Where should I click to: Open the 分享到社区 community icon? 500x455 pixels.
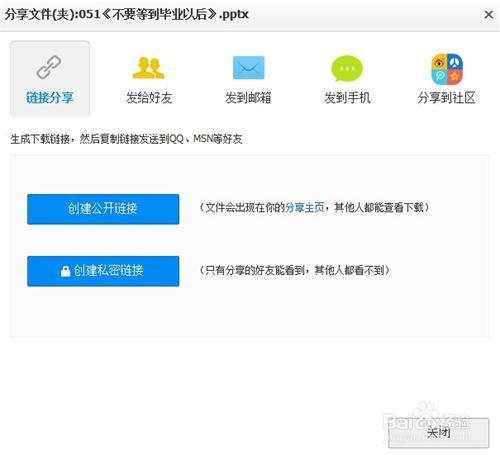click(x=447, y=69)
